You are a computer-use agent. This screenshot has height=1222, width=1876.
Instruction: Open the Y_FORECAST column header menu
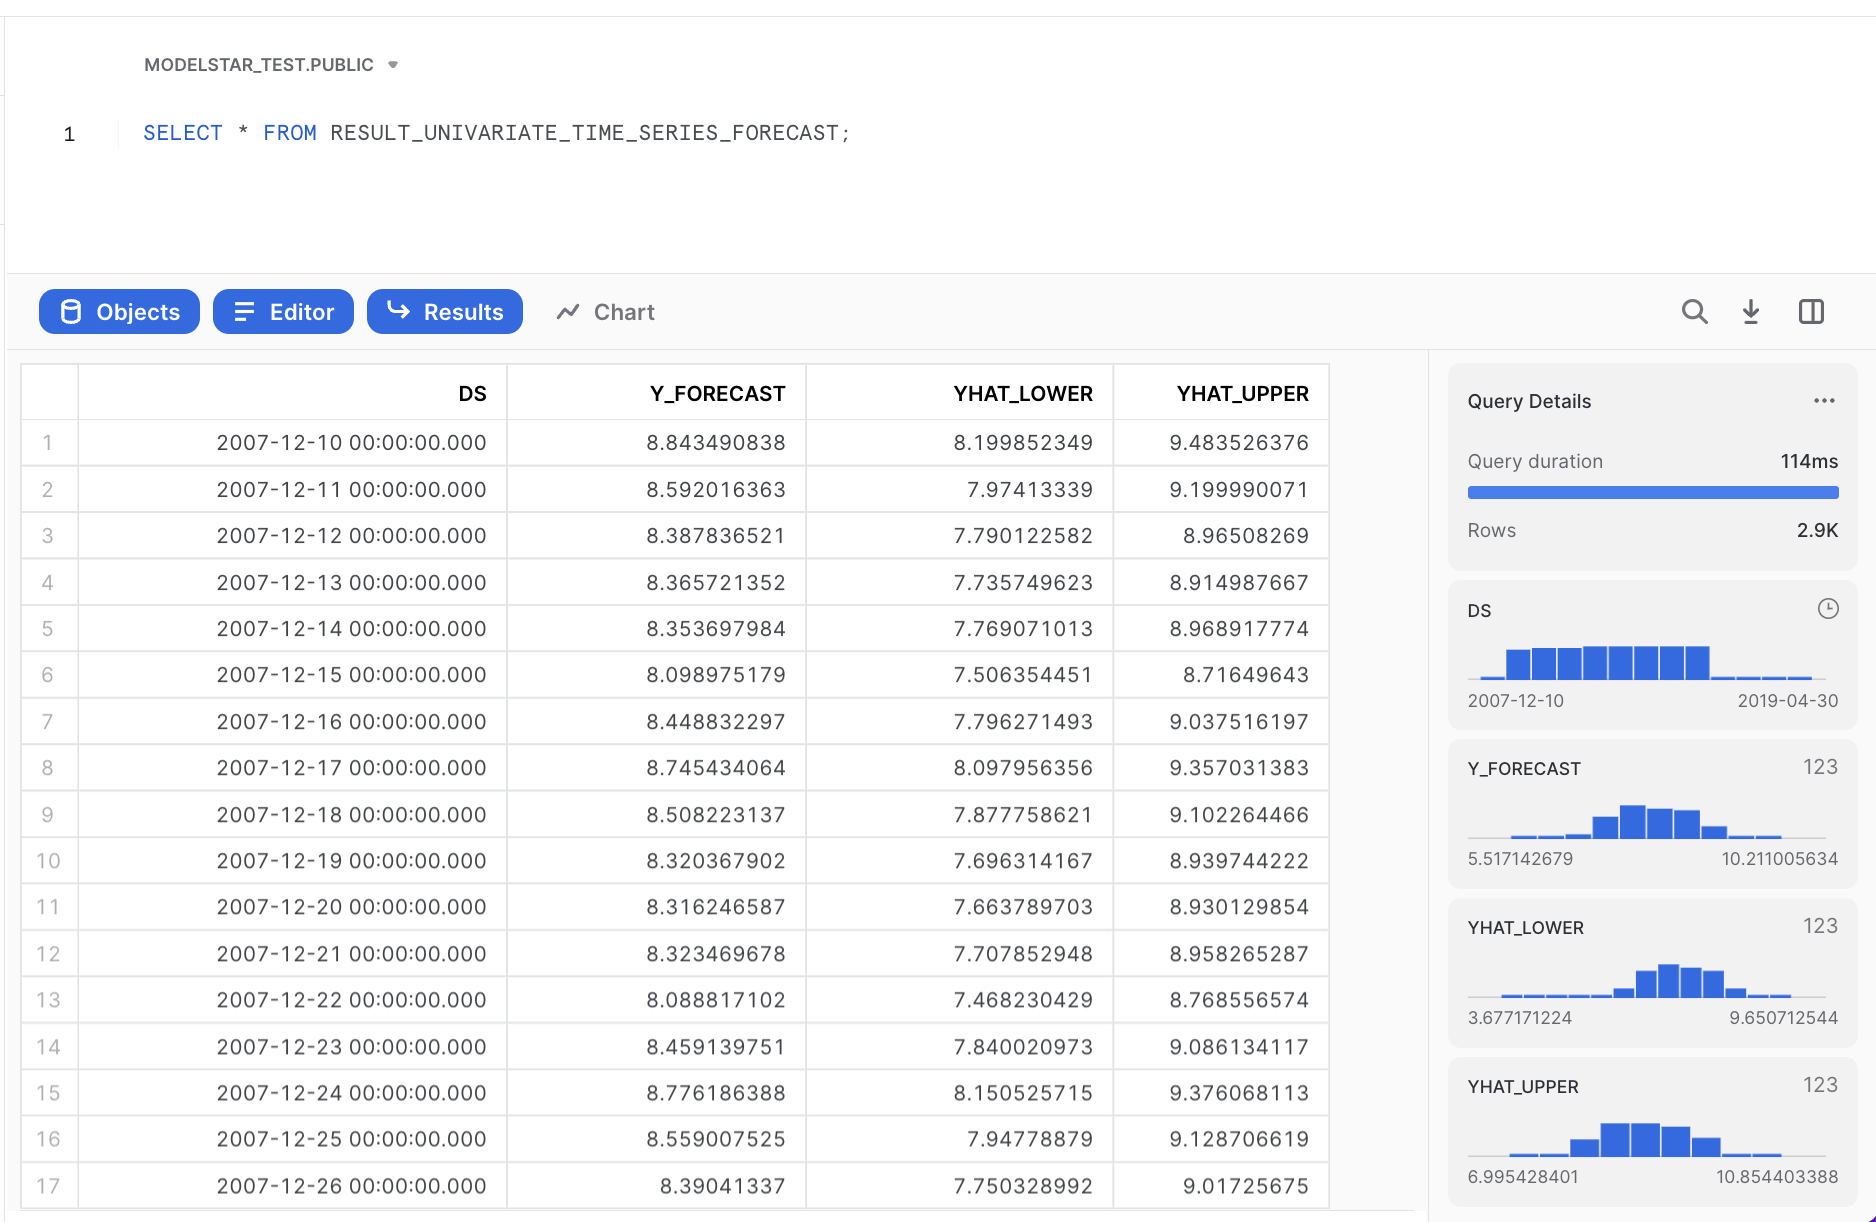point(717,394)
